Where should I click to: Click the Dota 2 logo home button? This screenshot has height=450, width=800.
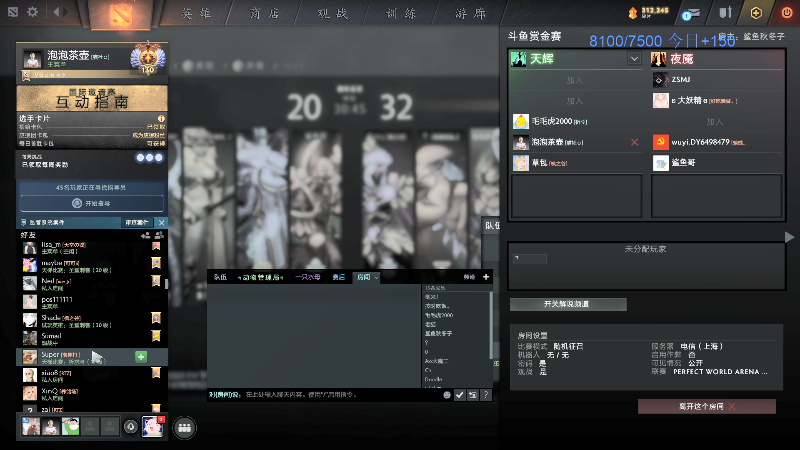pyautogui.click(x=121, y=14)
